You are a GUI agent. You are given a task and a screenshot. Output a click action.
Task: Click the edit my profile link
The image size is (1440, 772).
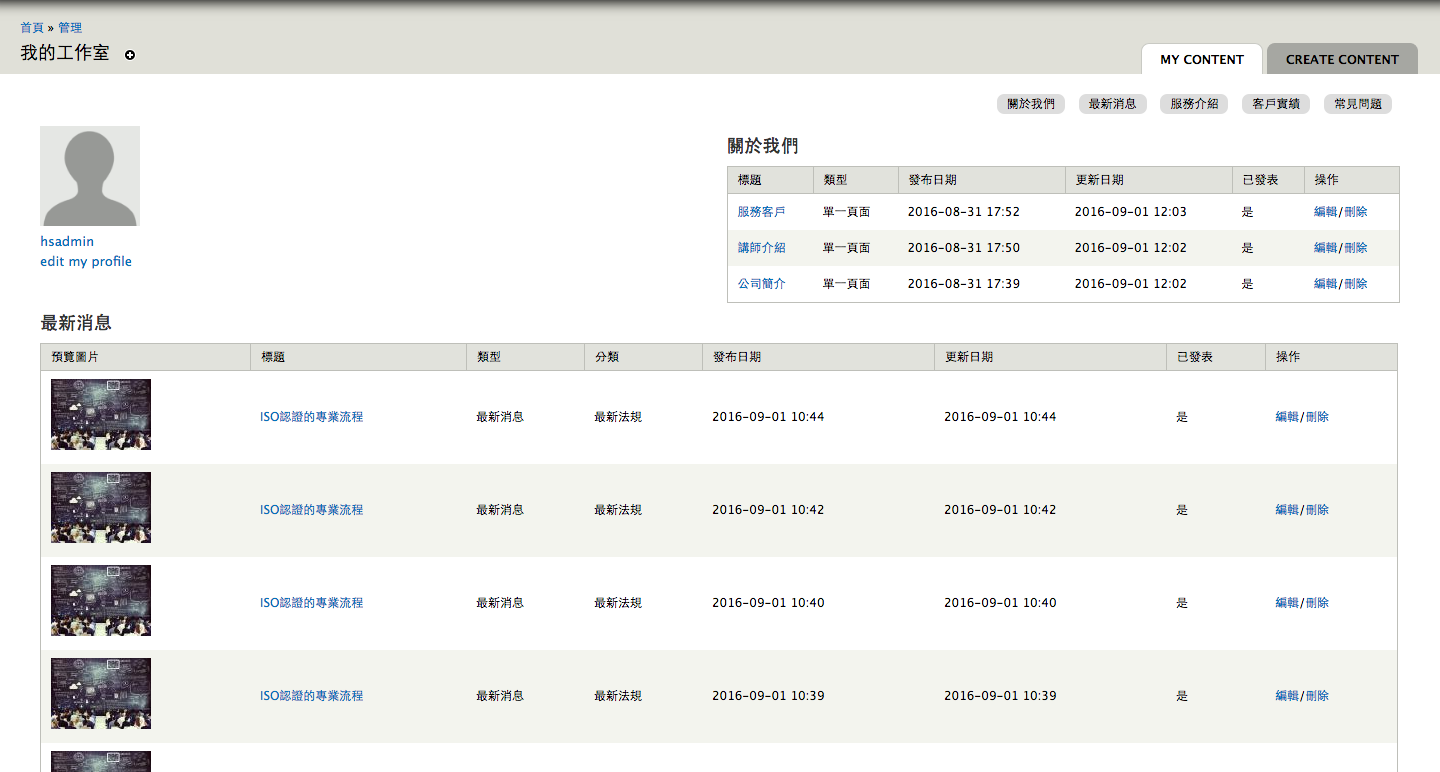[x=86, y=261]
